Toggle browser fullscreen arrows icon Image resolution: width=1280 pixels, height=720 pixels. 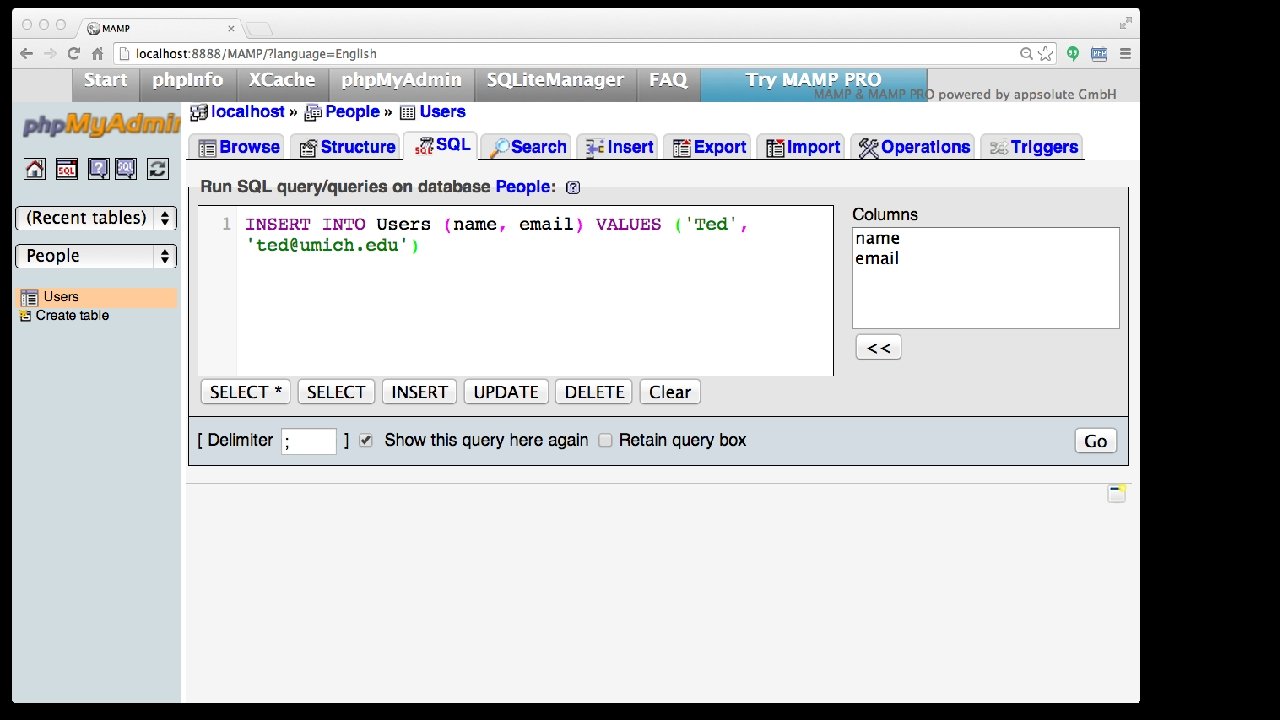[x=1126, y=23]
